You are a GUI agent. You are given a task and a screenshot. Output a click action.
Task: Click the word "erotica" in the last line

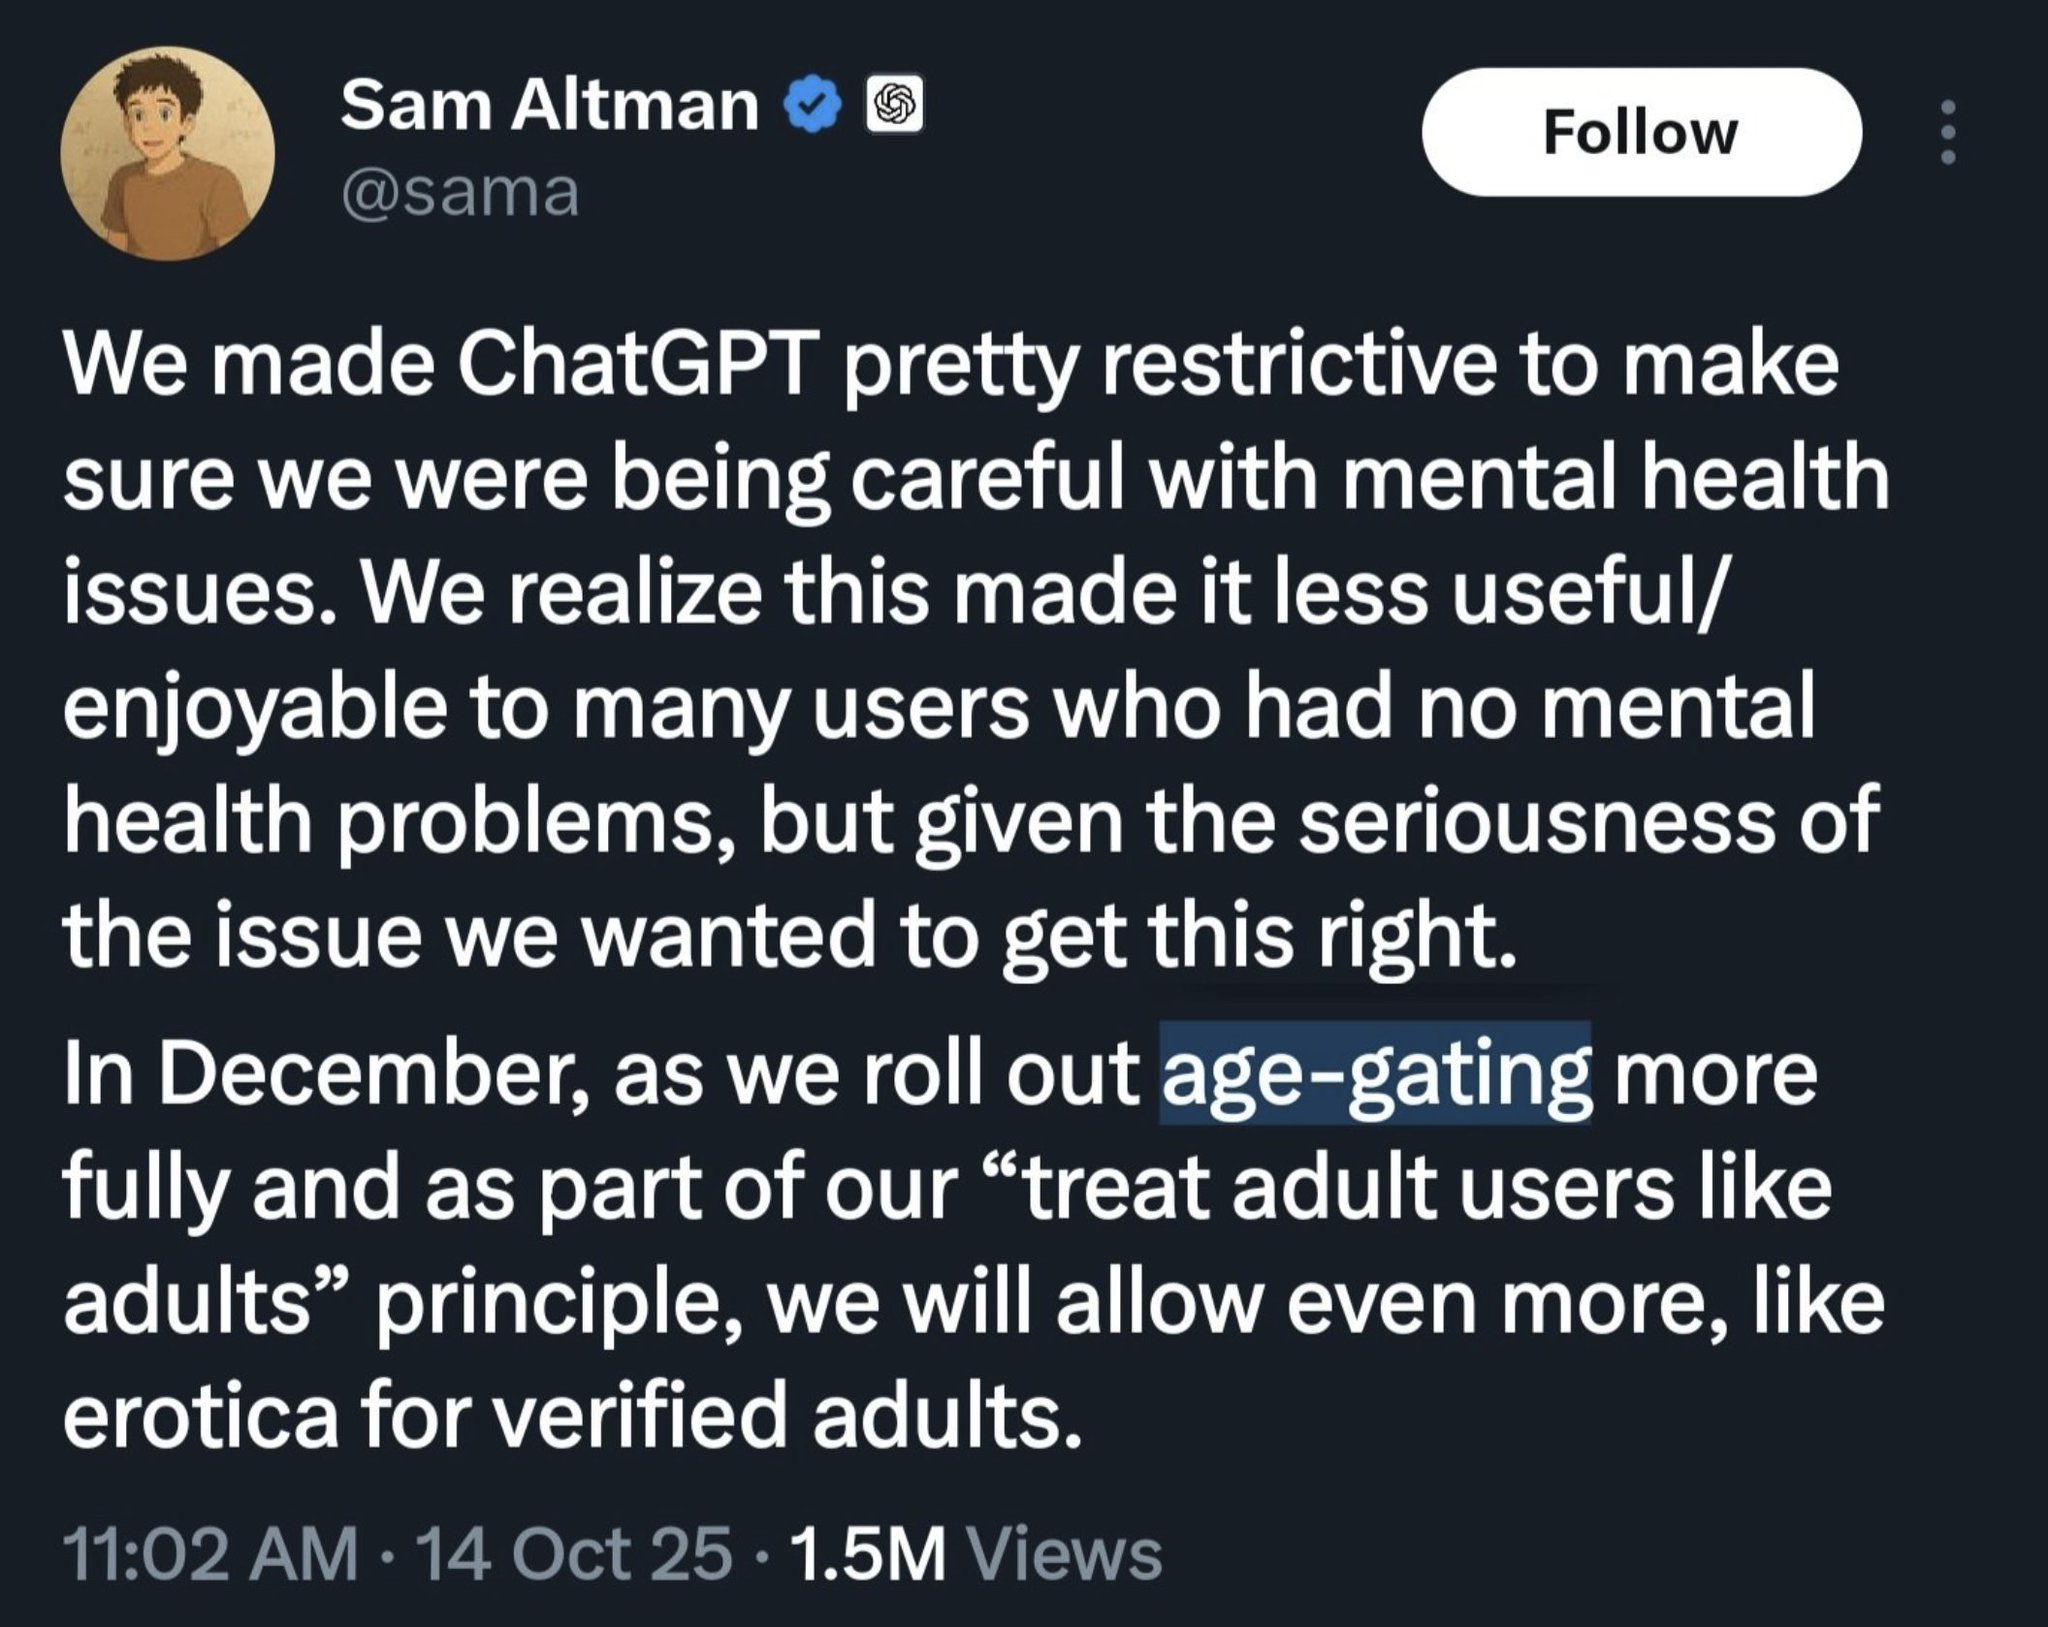pyautogui.click(x=200, y=1417)
